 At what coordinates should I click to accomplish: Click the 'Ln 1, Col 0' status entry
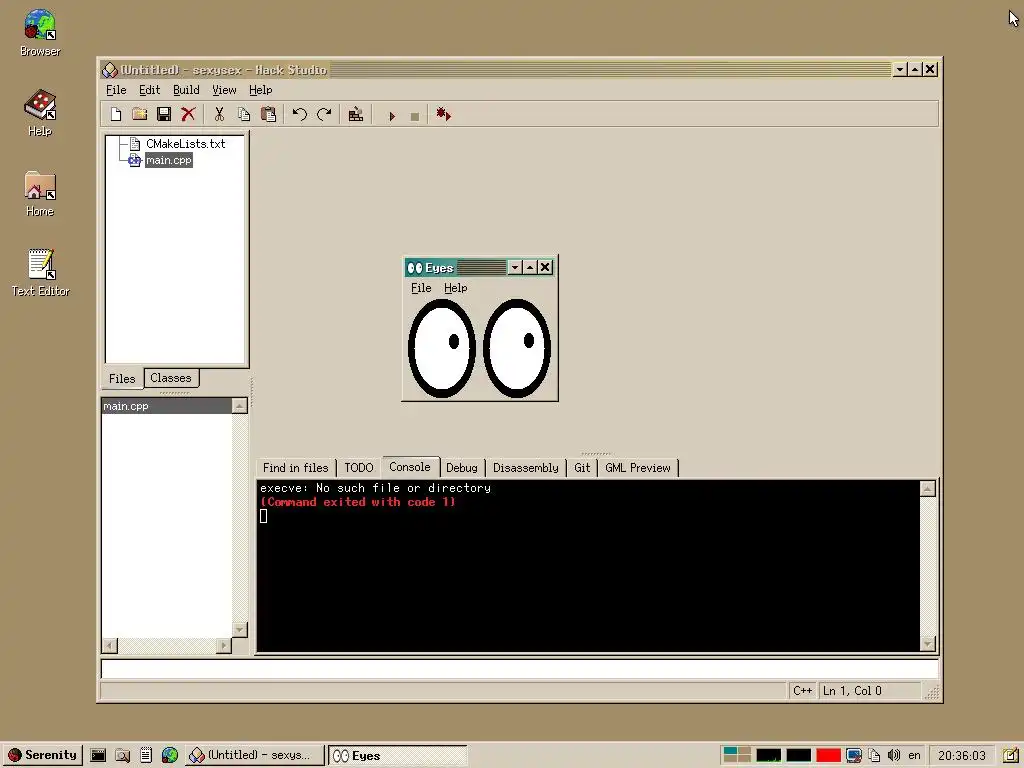(x=869, y=691)
